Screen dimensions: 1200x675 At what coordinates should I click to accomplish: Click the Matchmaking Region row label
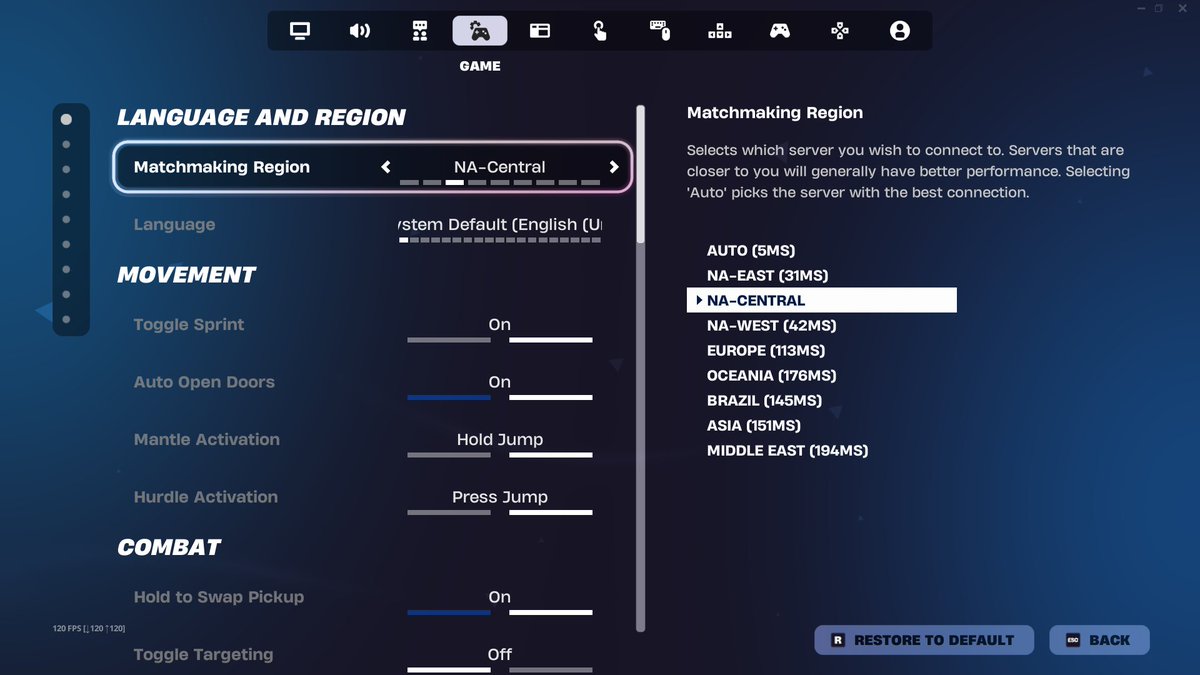[x=222, y=167]
